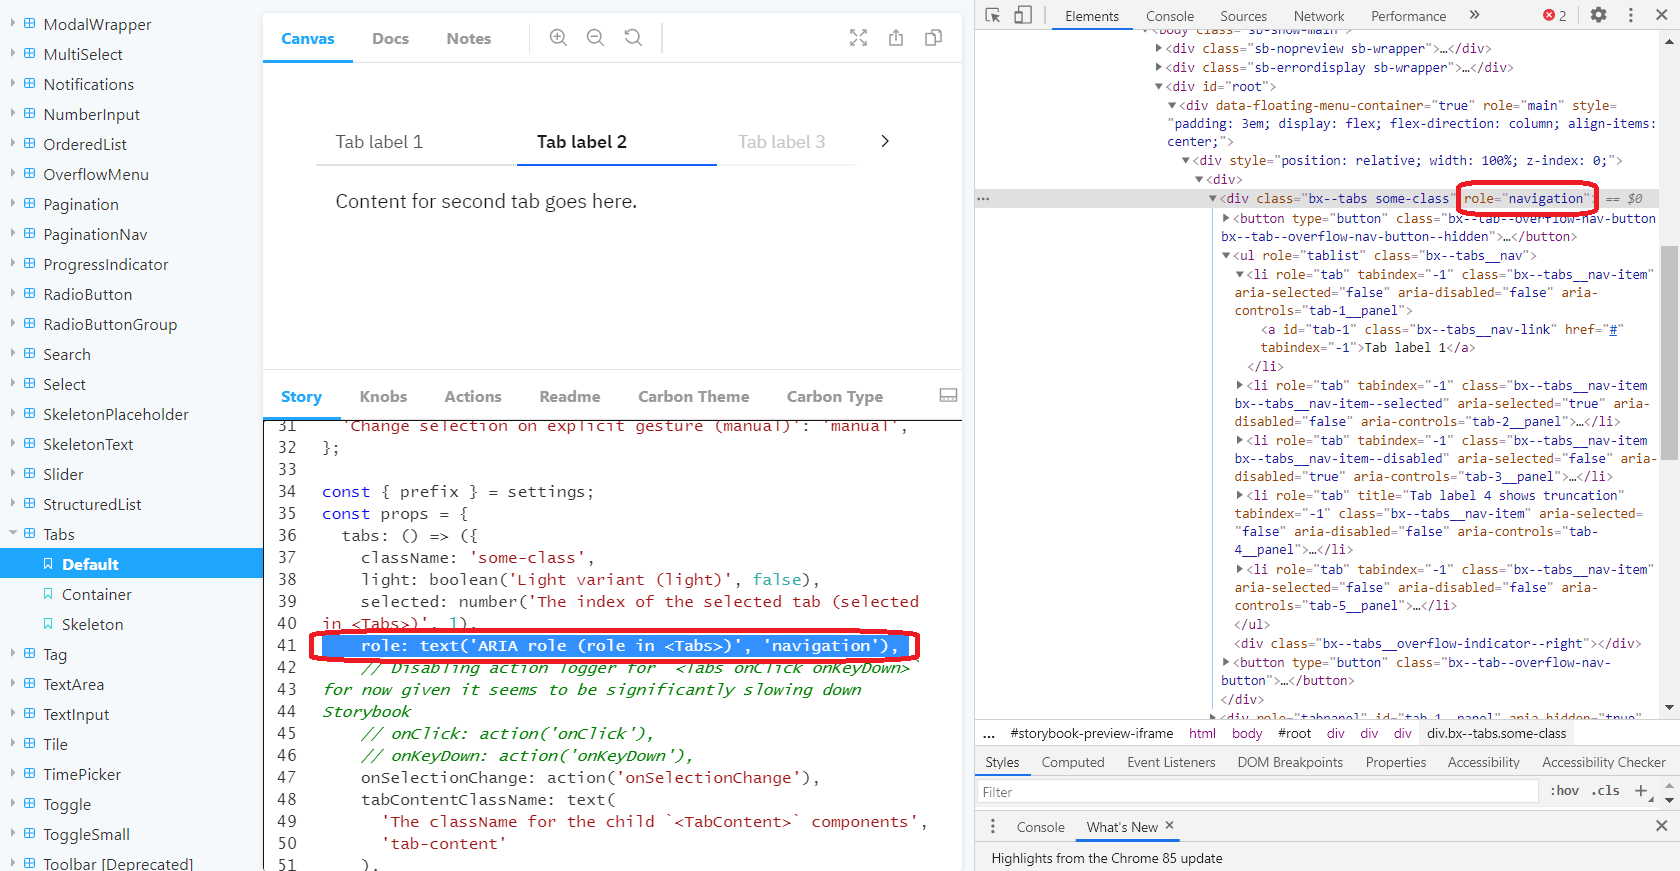The height and width of the screenshot is (871, 1680).
Task: Click the zoom in magnifier icon
Action: pyautogui.click(x=558, y=38)
